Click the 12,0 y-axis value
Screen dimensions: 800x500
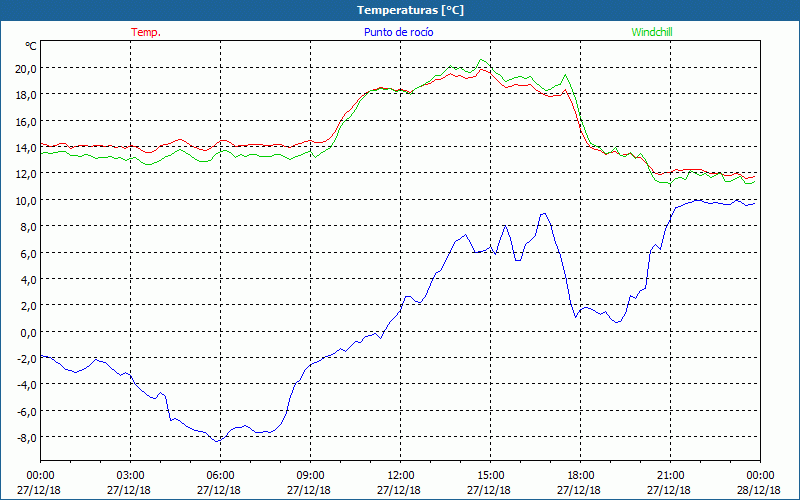click(26, 174)
